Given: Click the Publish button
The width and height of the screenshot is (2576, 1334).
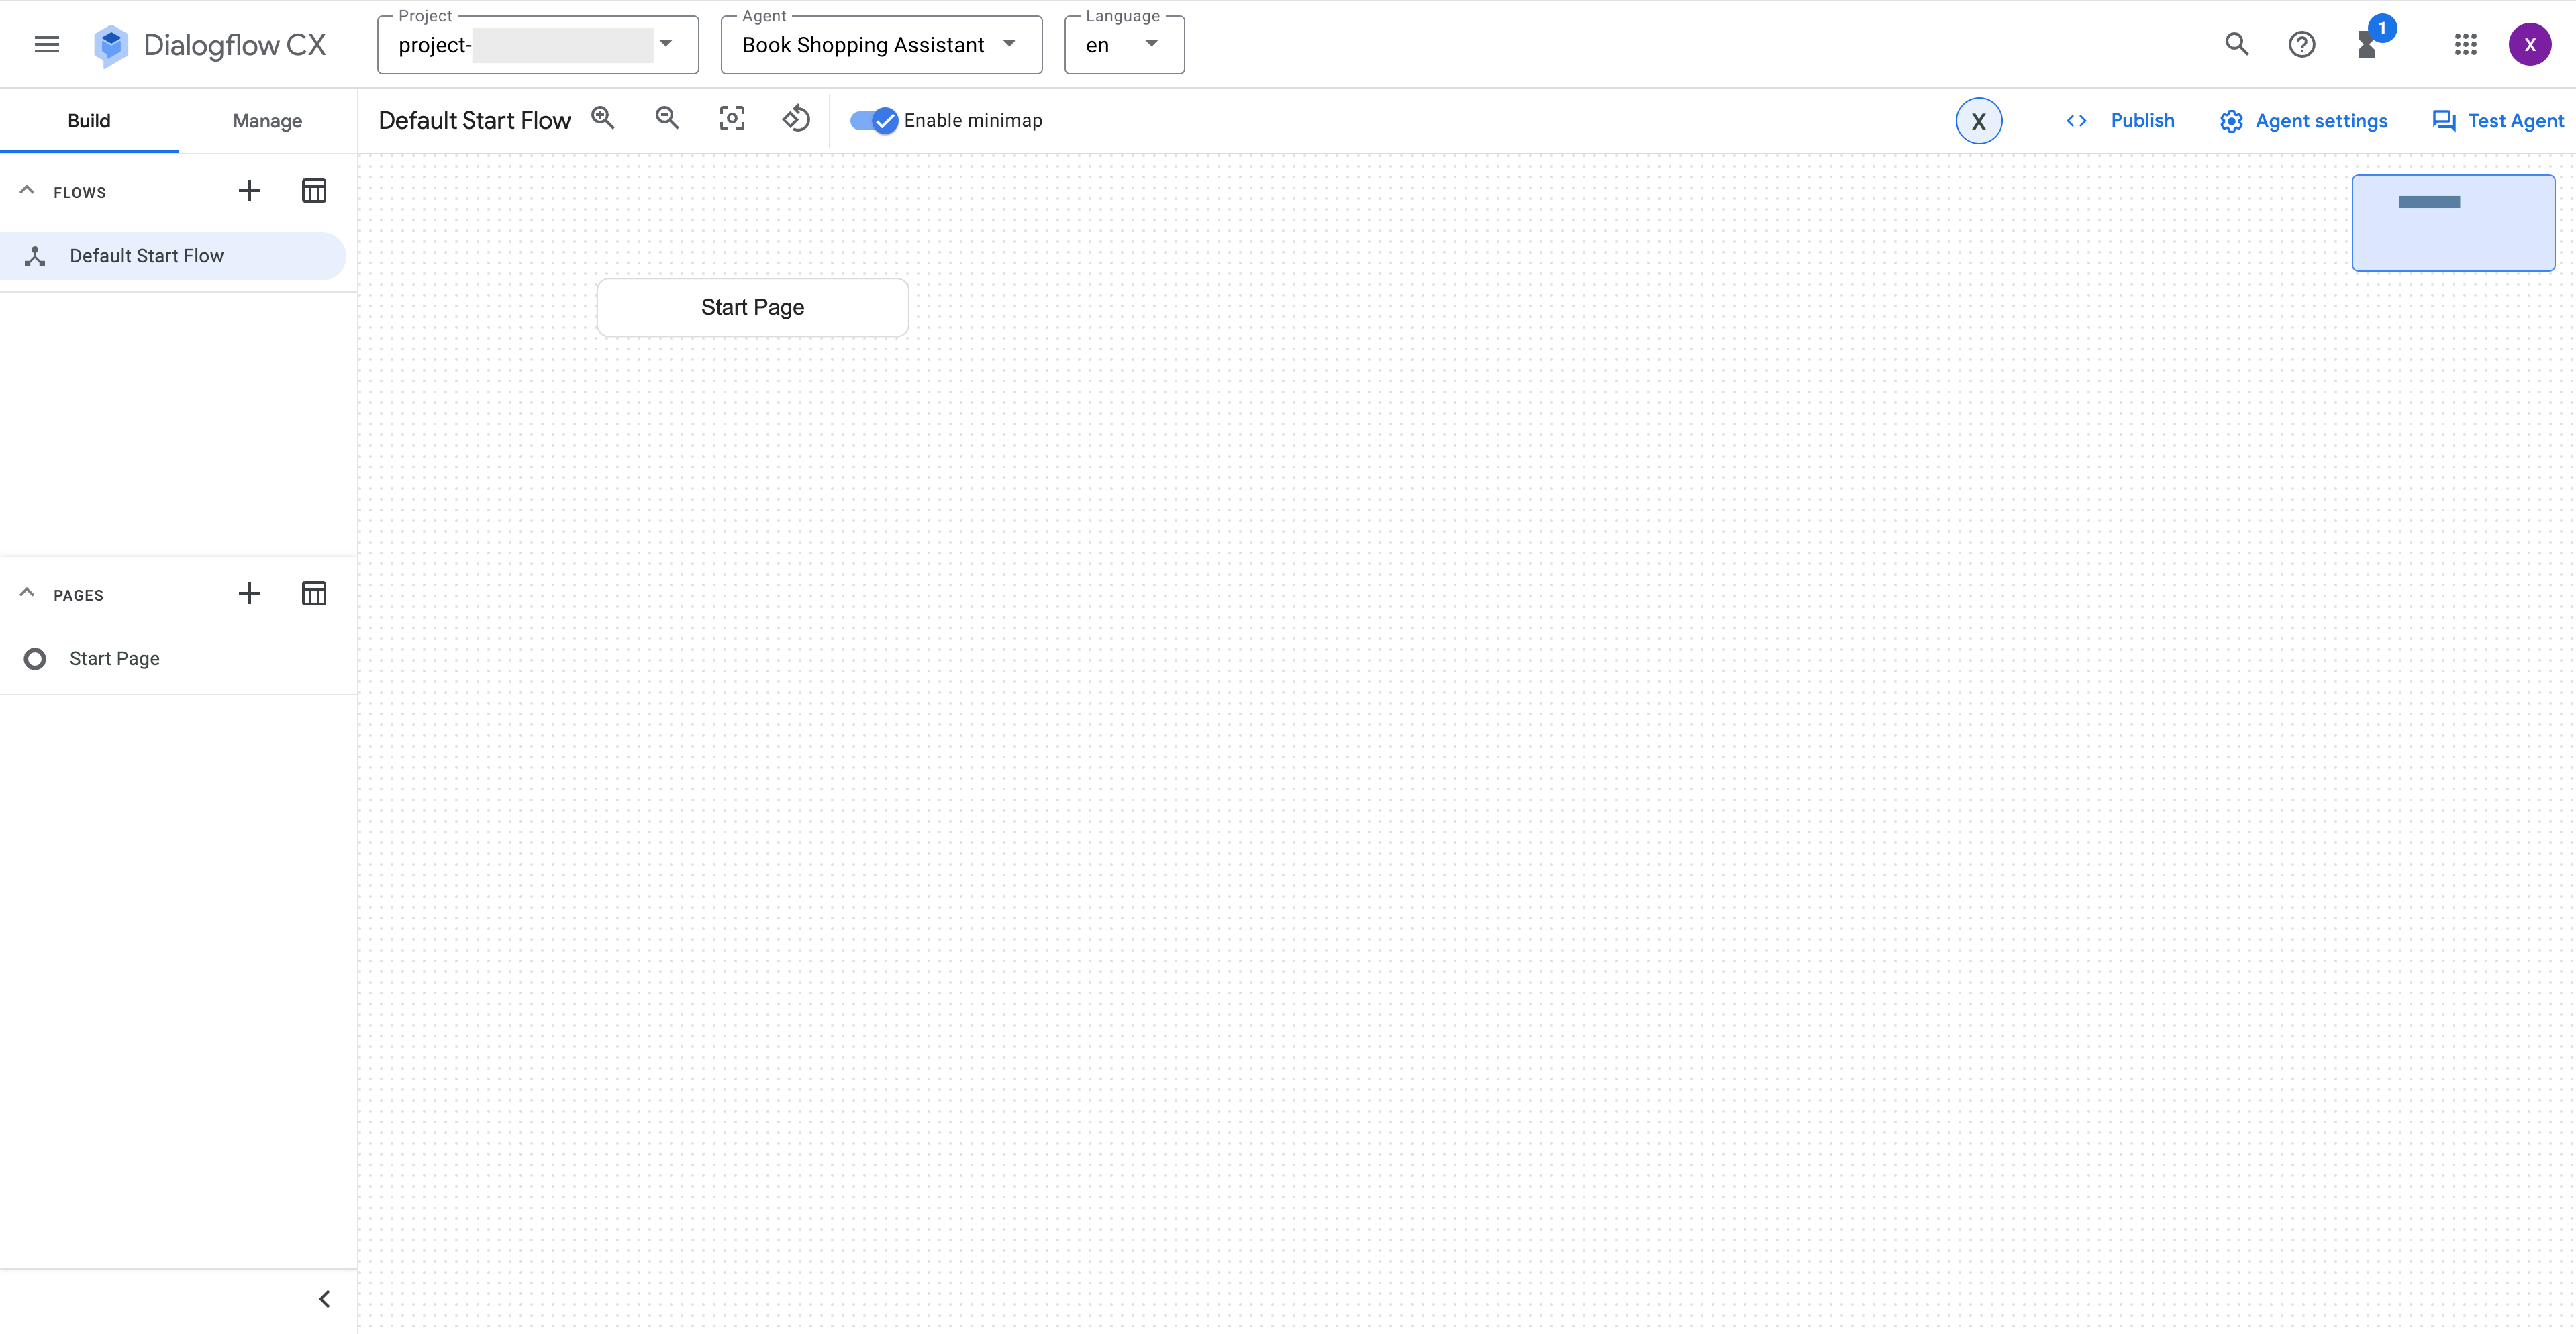Looking at the screenshot, I should click(2121, 121).
